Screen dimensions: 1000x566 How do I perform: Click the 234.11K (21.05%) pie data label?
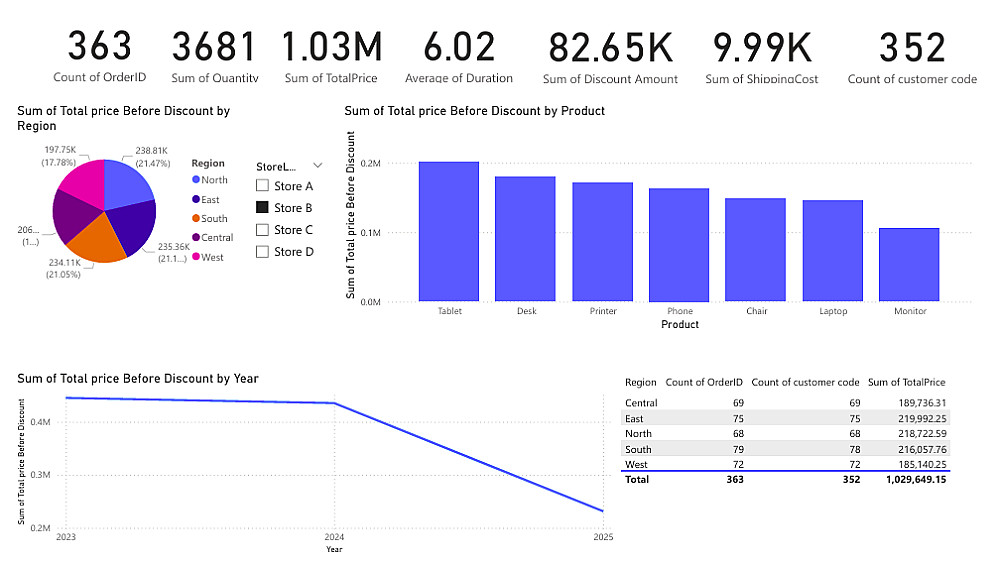pyautogui.click(x=64, y=268)
